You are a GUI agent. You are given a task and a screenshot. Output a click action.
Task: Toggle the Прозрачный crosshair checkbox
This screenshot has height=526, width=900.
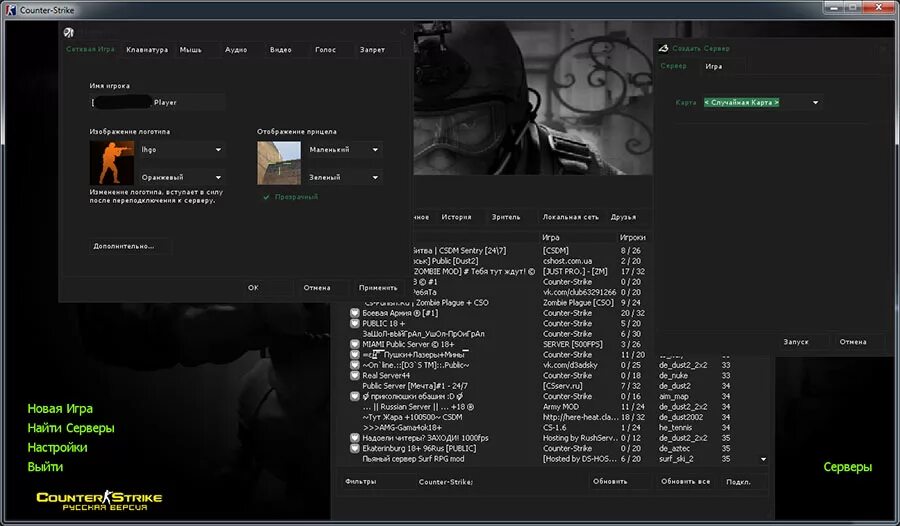pyautogui.click(x=266, y=197)
